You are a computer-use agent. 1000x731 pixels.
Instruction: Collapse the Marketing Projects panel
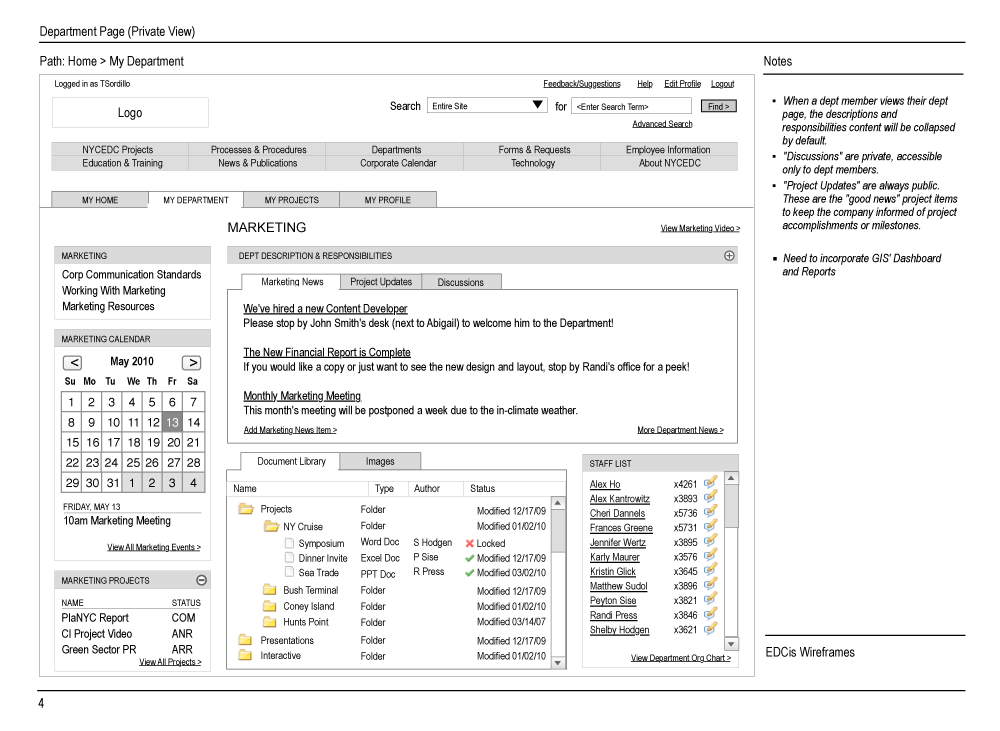201,579
